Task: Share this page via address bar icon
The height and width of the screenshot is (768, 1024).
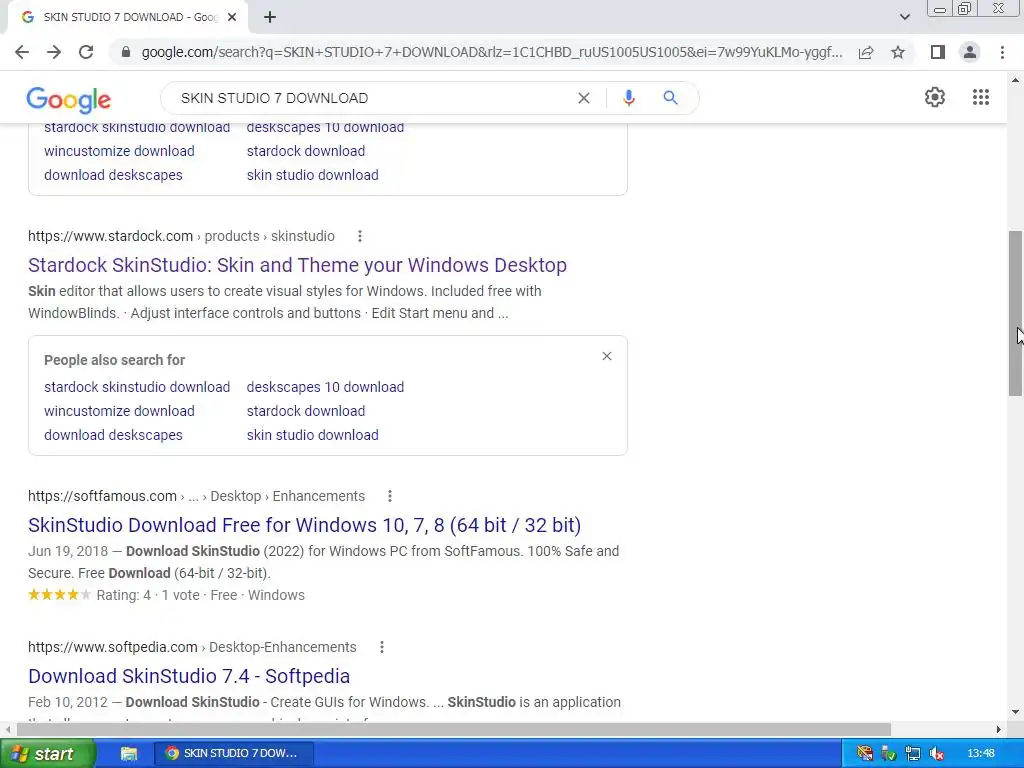Action: pos(866,52)
